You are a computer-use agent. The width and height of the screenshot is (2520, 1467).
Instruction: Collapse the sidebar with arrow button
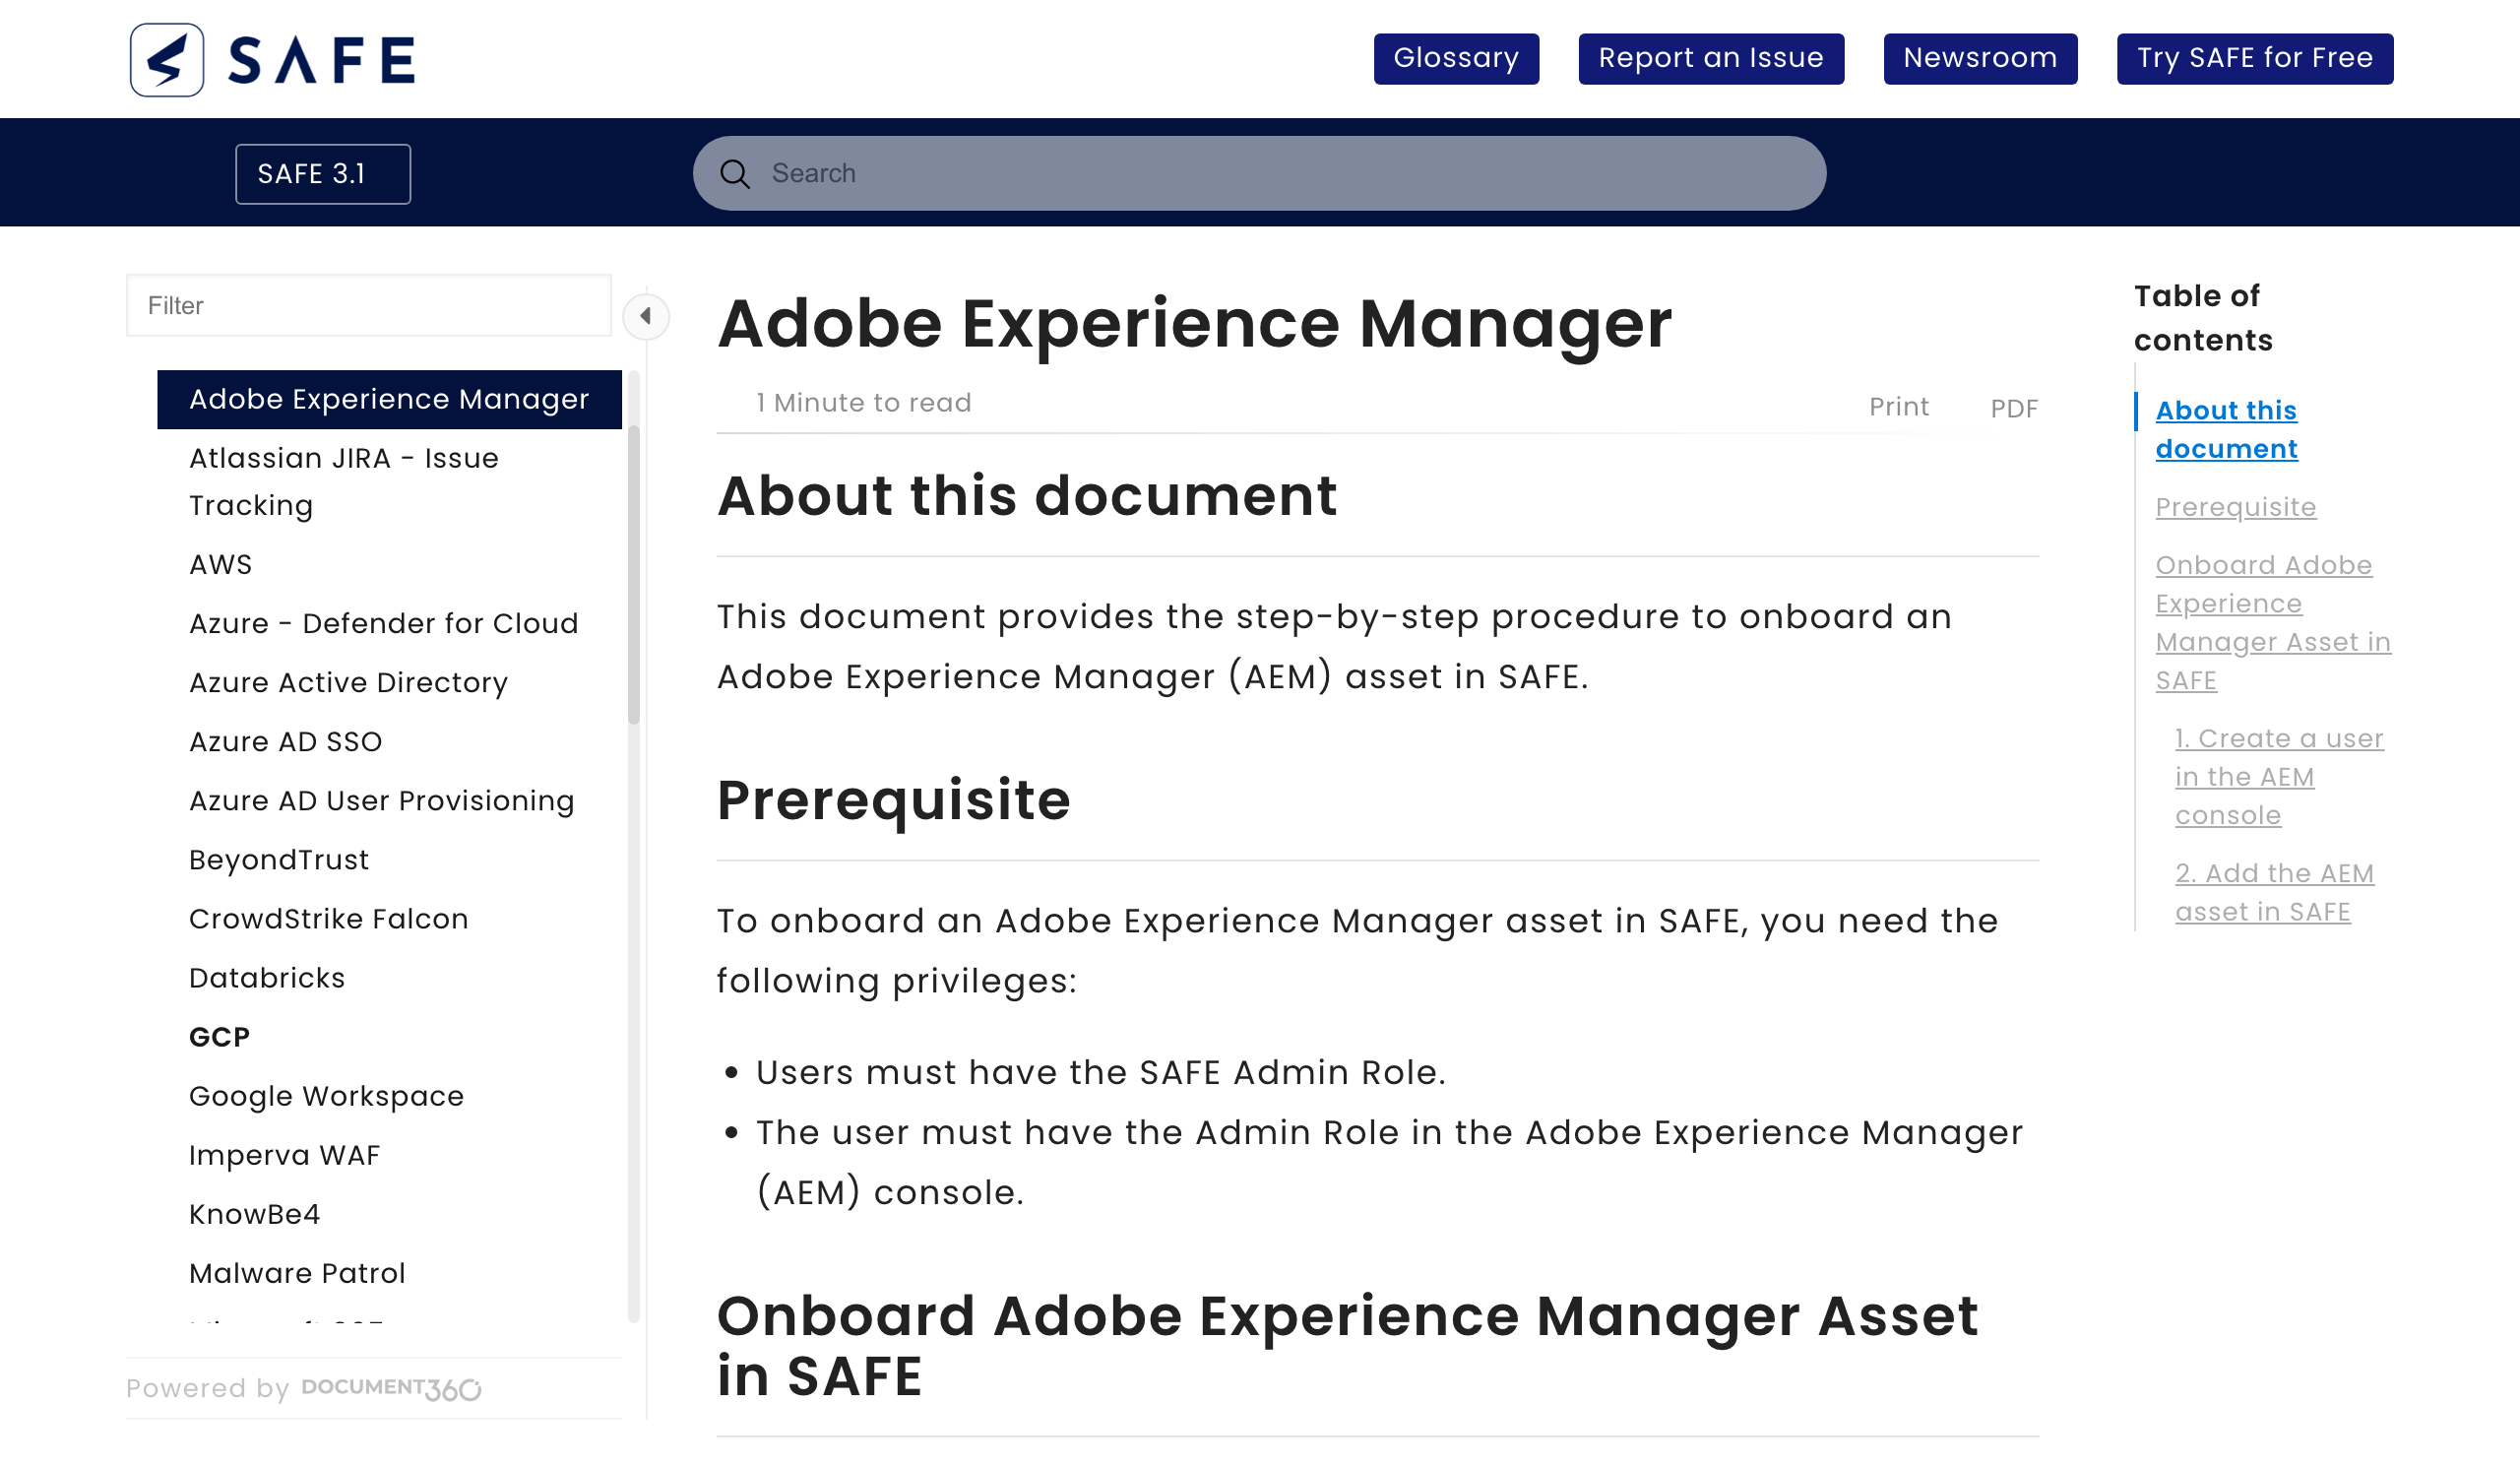click(646, 317)
